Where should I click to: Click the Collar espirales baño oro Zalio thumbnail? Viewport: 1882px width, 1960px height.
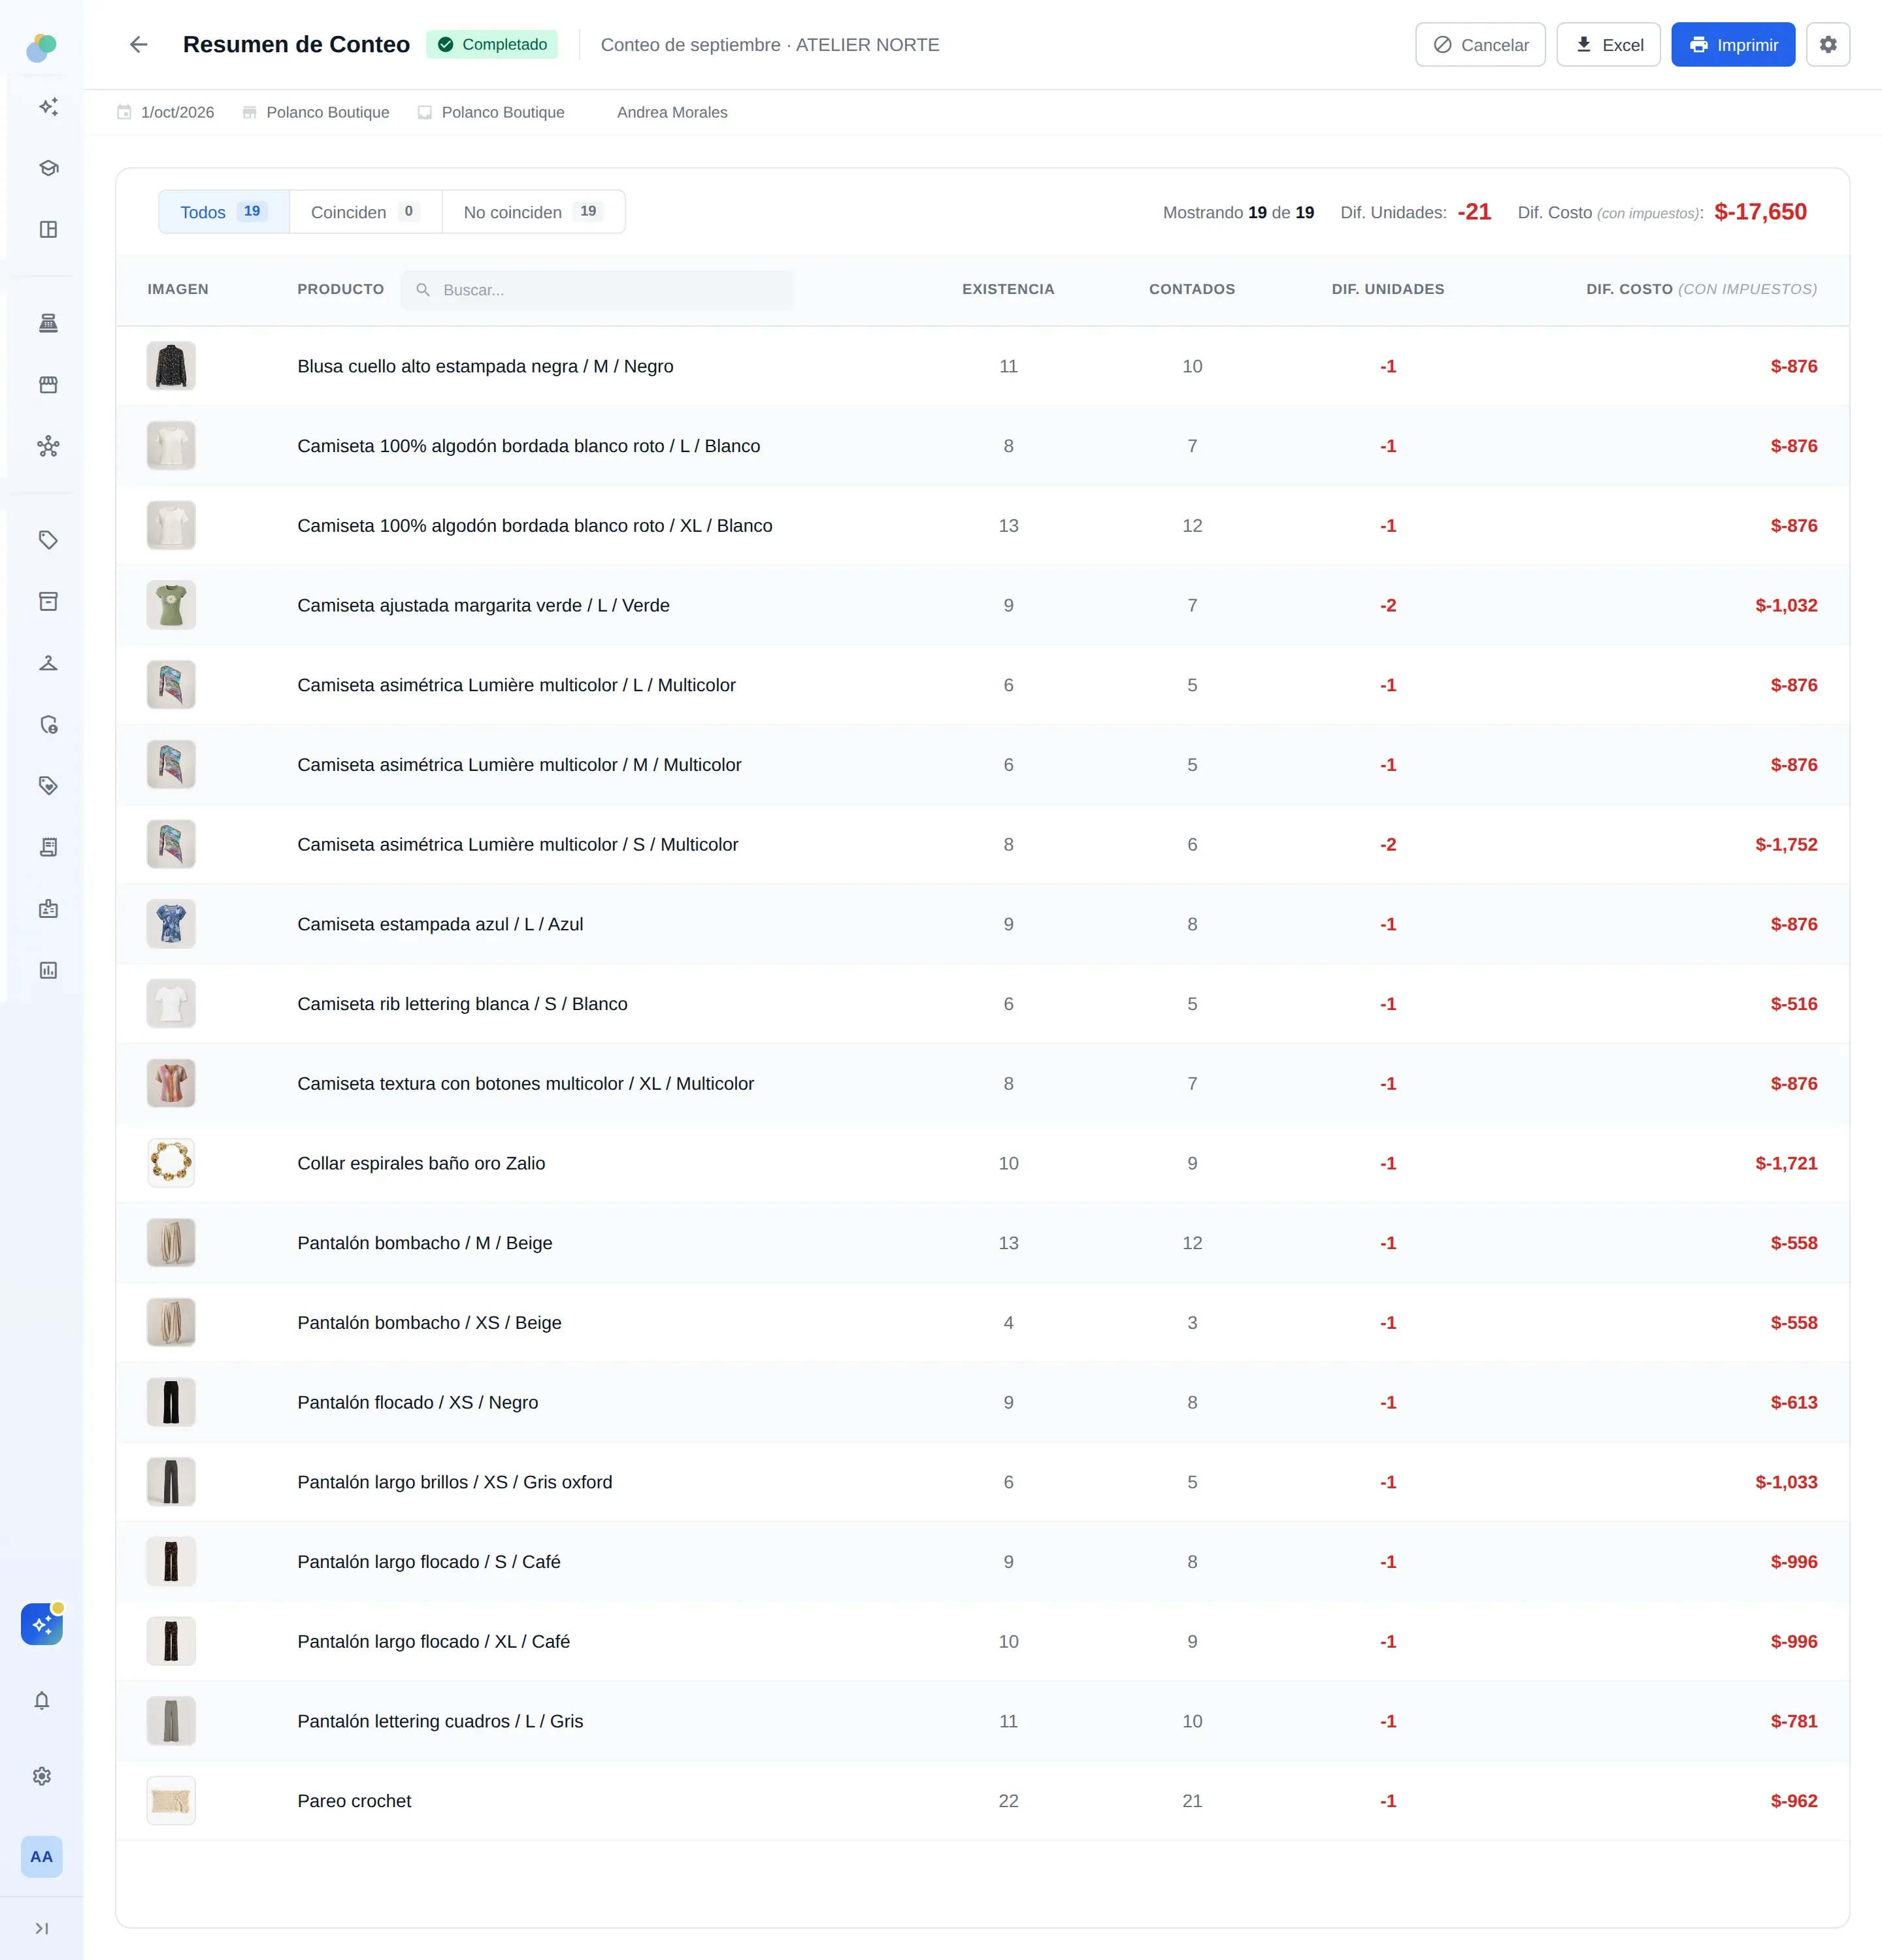coord(171,1163)
